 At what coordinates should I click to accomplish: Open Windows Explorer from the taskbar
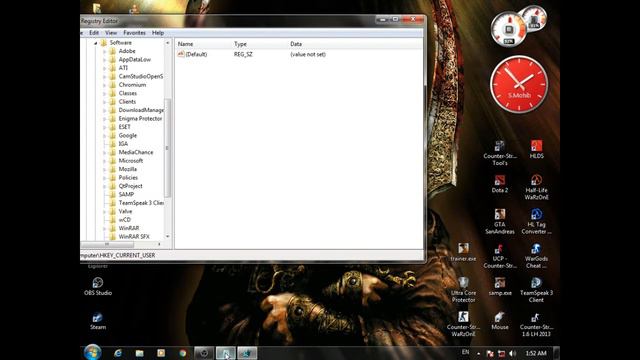pos(139,353)
